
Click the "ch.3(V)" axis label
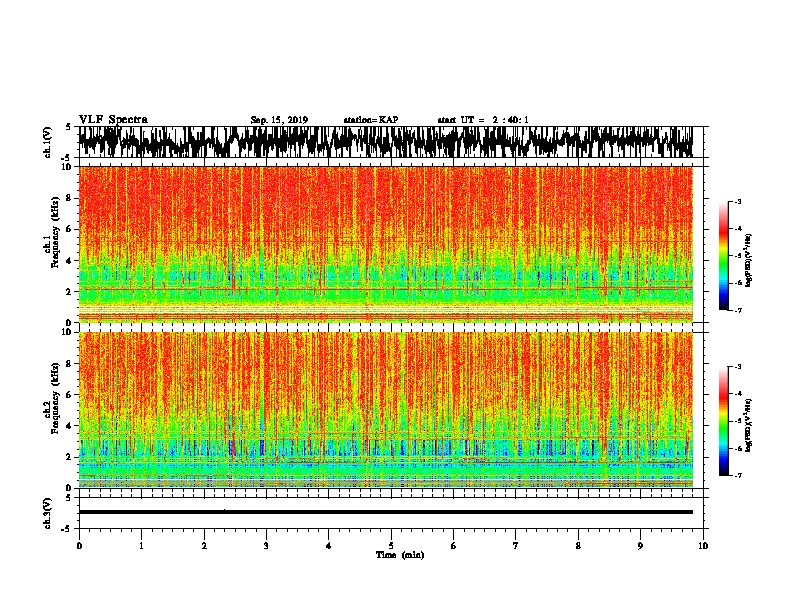[48, 513]
